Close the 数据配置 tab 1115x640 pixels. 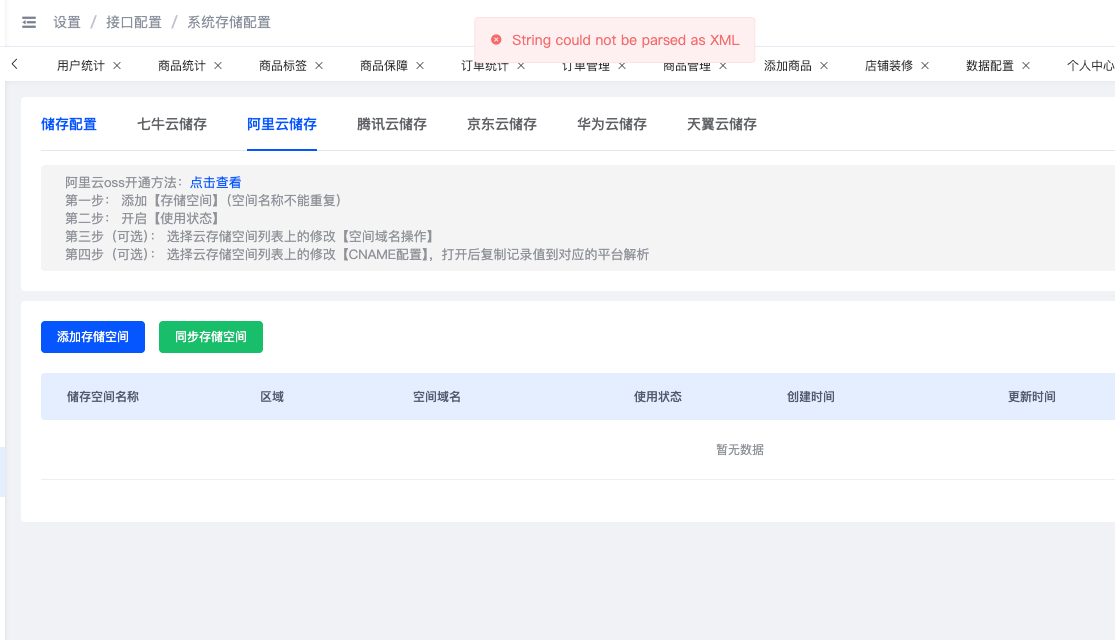[1026, 65]
